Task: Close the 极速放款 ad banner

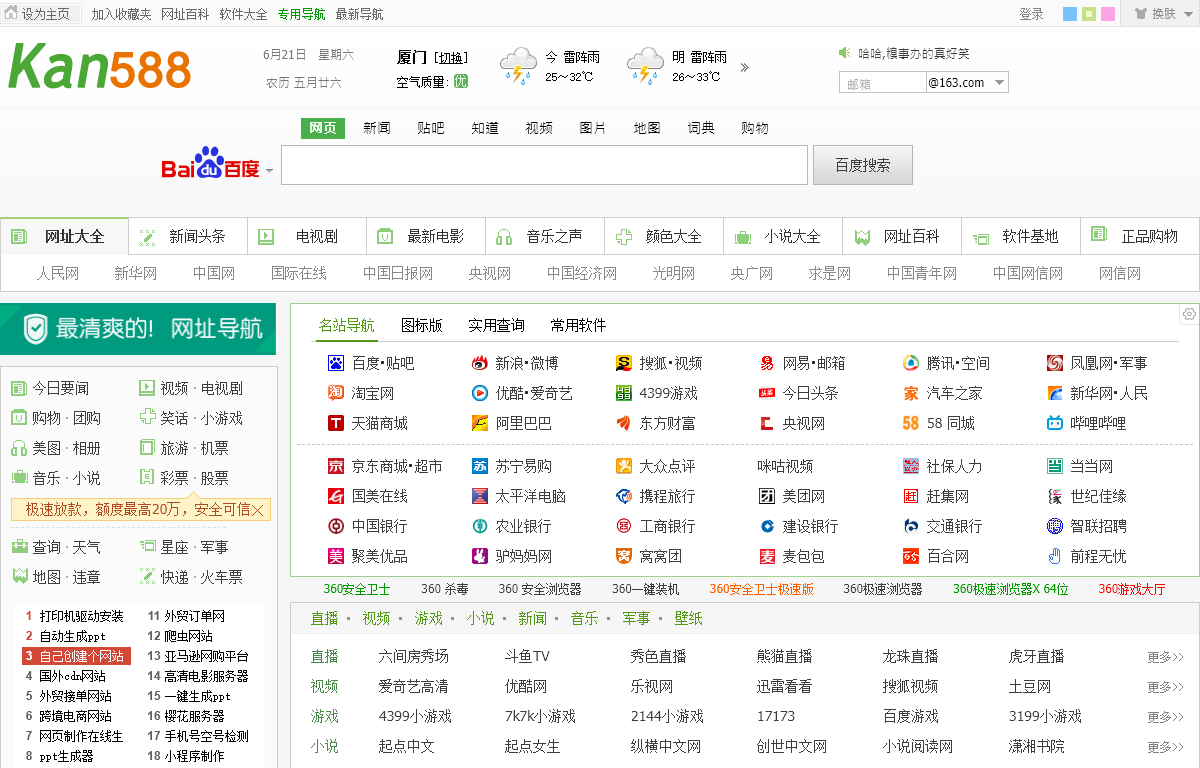Action: 258,510
